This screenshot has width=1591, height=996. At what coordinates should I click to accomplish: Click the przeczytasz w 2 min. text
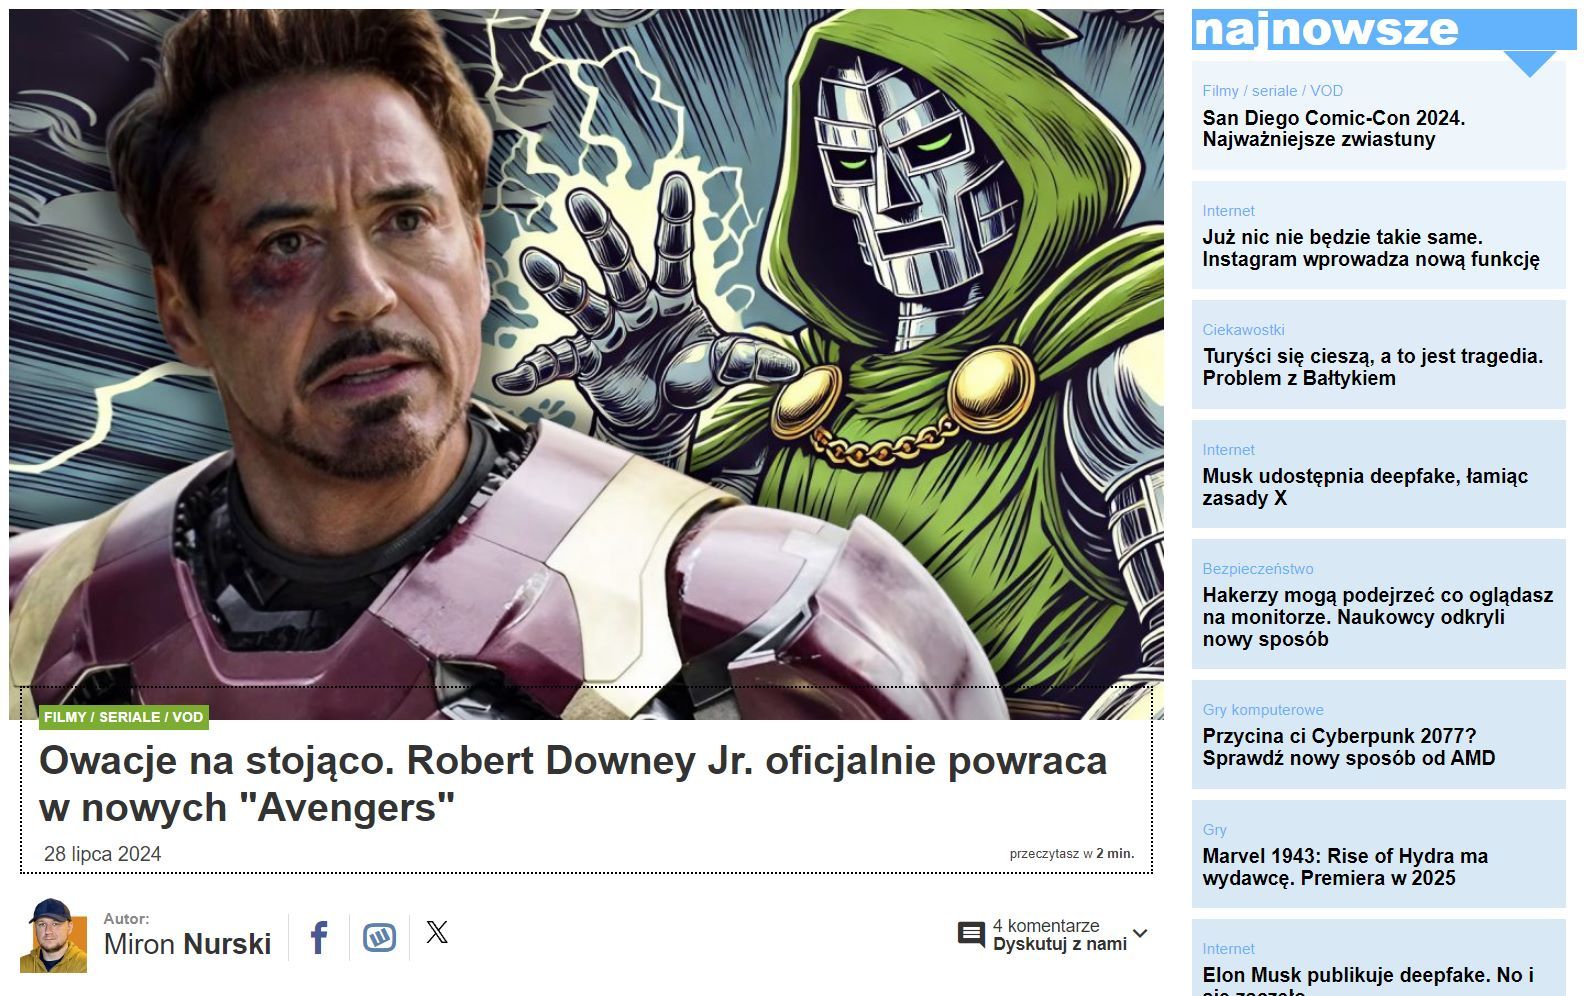click(1072, 854)
